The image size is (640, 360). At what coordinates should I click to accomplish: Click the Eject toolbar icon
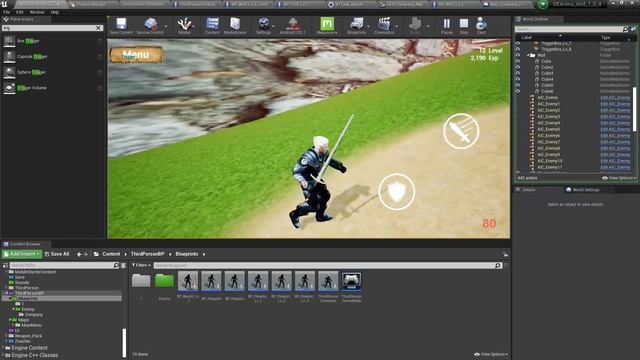[481, 26]
